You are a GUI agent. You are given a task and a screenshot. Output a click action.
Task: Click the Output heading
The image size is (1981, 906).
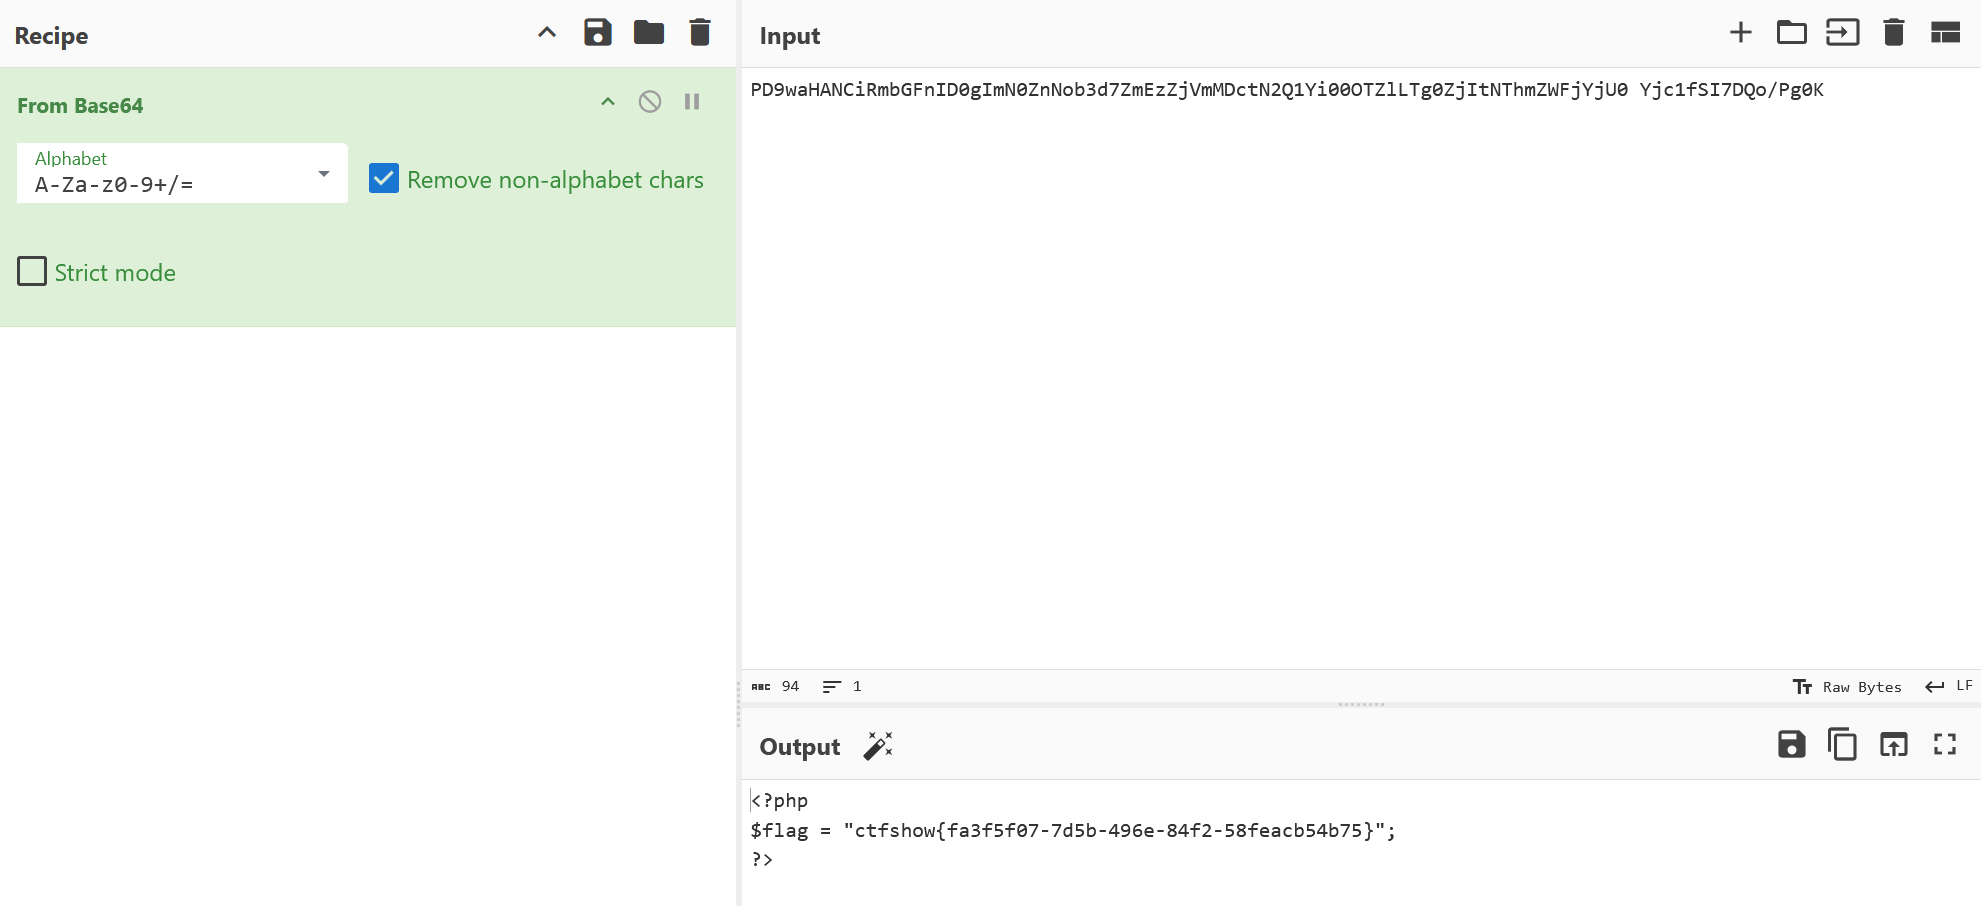(x=800, y=747)
